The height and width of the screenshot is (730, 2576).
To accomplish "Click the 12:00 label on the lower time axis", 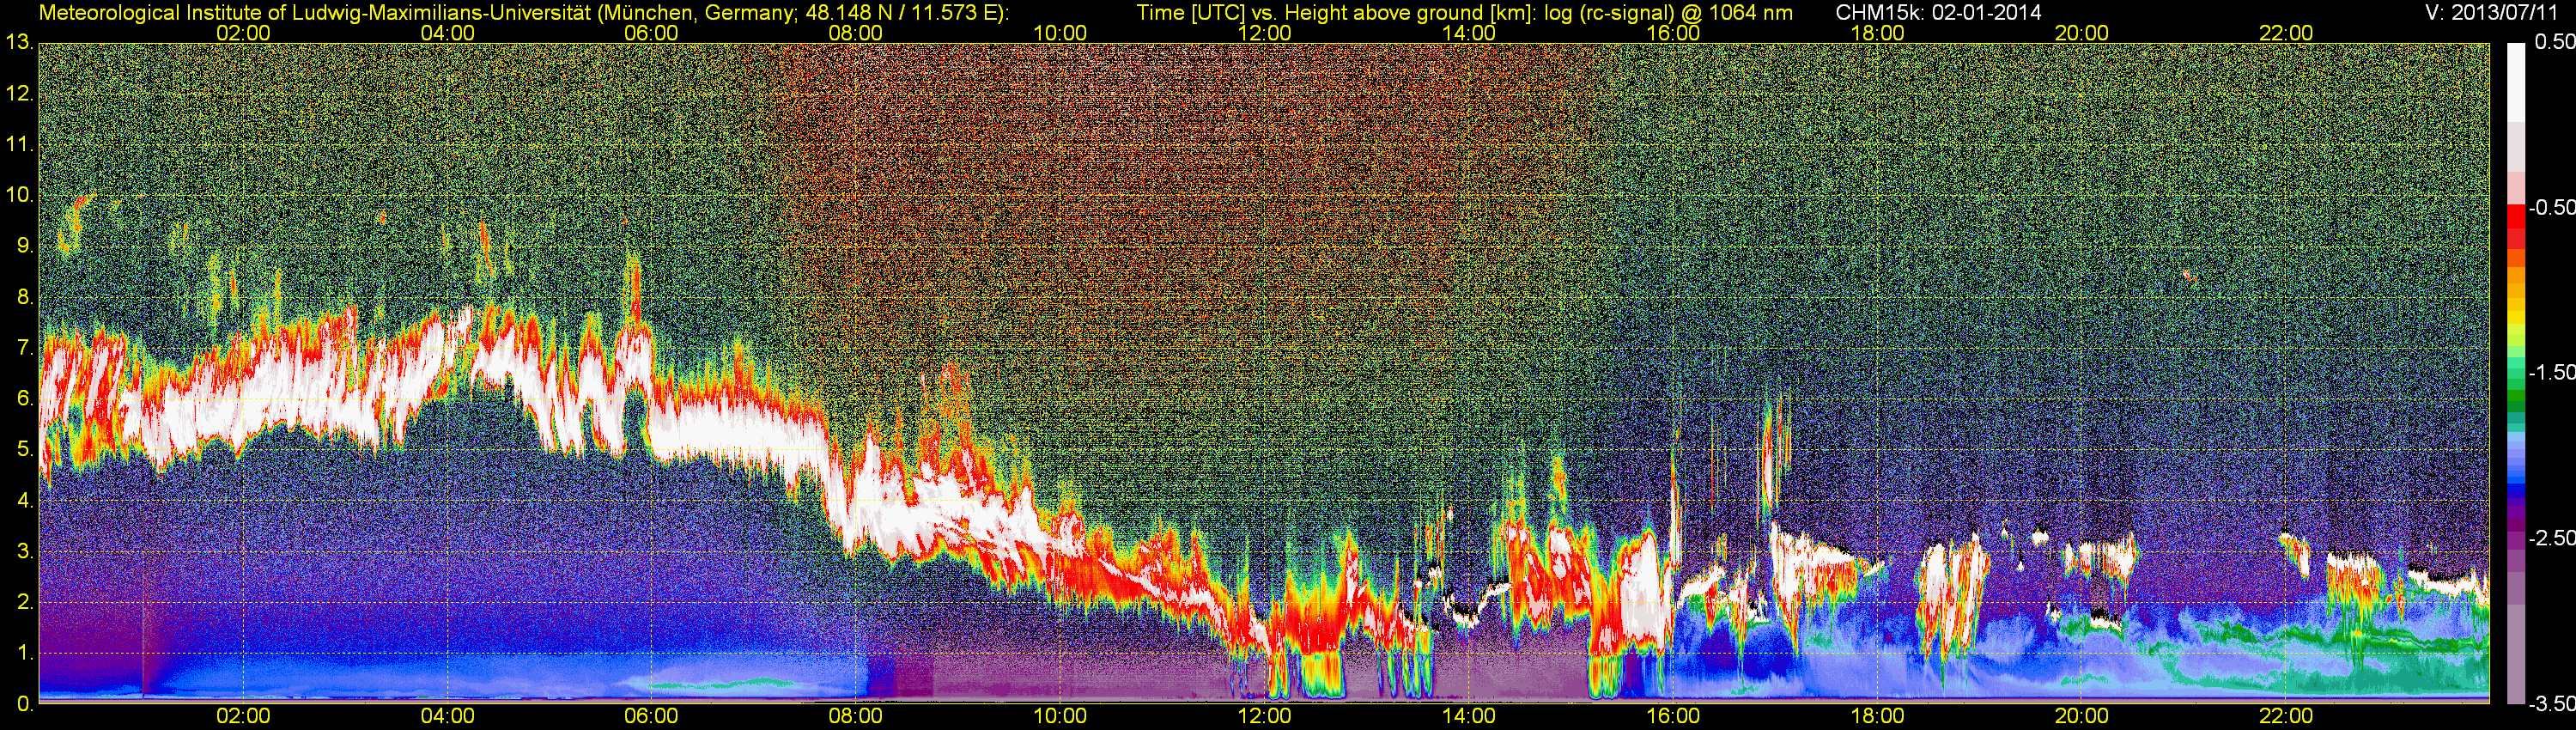I will tap(1264, 717).
